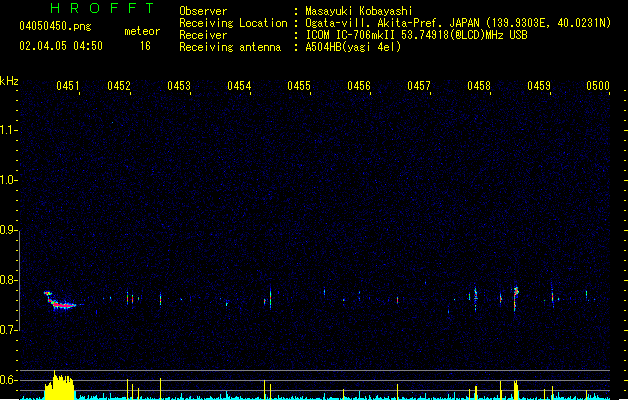Click the HROFFT title text
This screenshot has width=629, height=400.
tap(102, 8)
